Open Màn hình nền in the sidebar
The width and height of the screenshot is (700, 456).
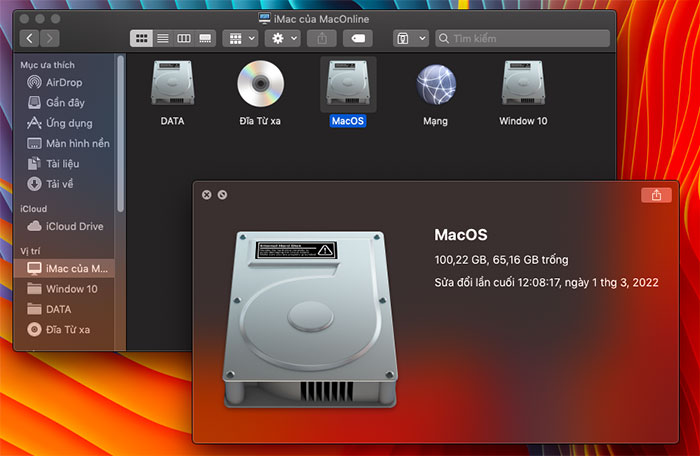[68, 143]
